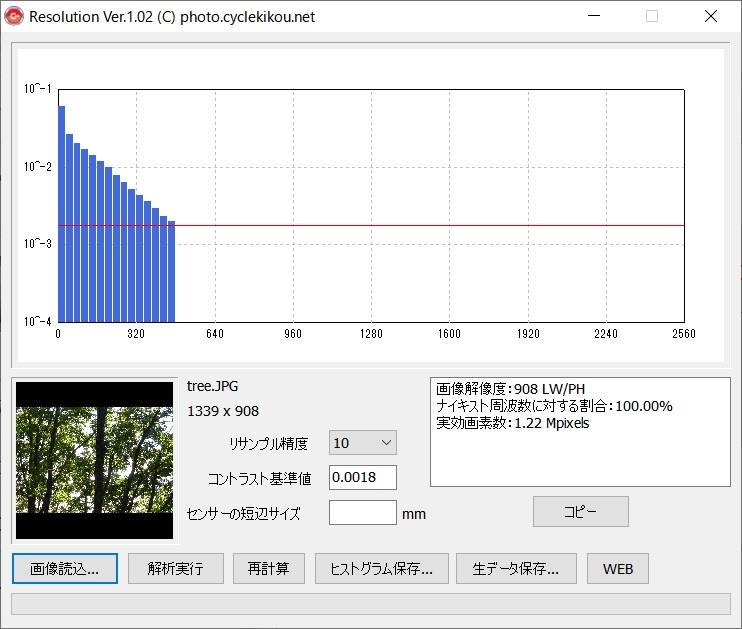
Task: Click the 生データ保存... button
Action: coord(516,568)
